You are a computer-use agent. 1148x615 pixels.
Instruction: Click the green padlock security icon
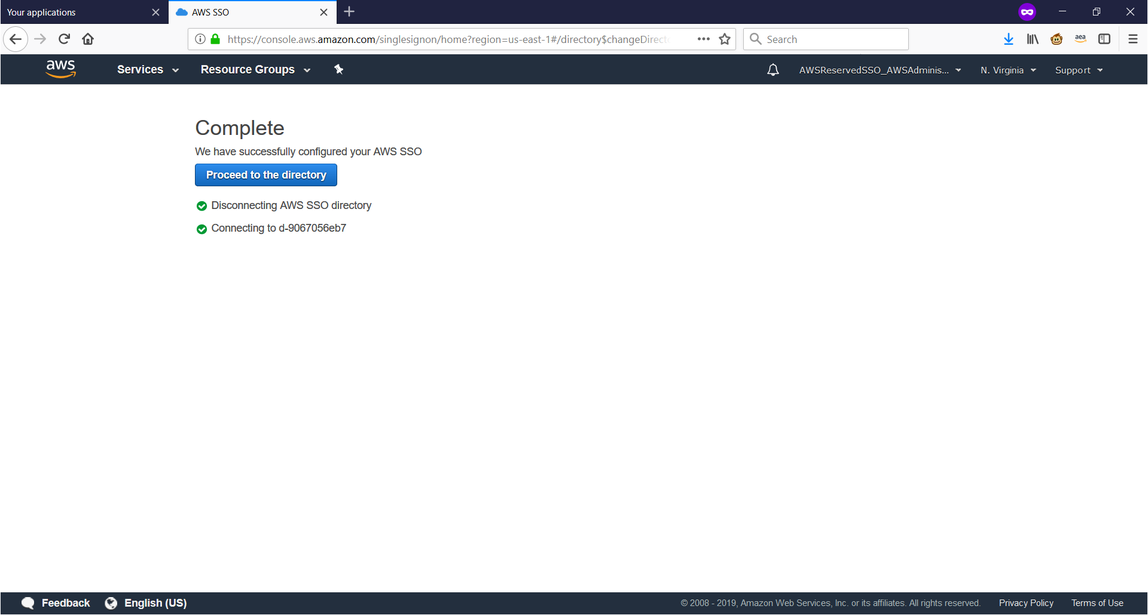pyautogui.click(x=215, y=40)
